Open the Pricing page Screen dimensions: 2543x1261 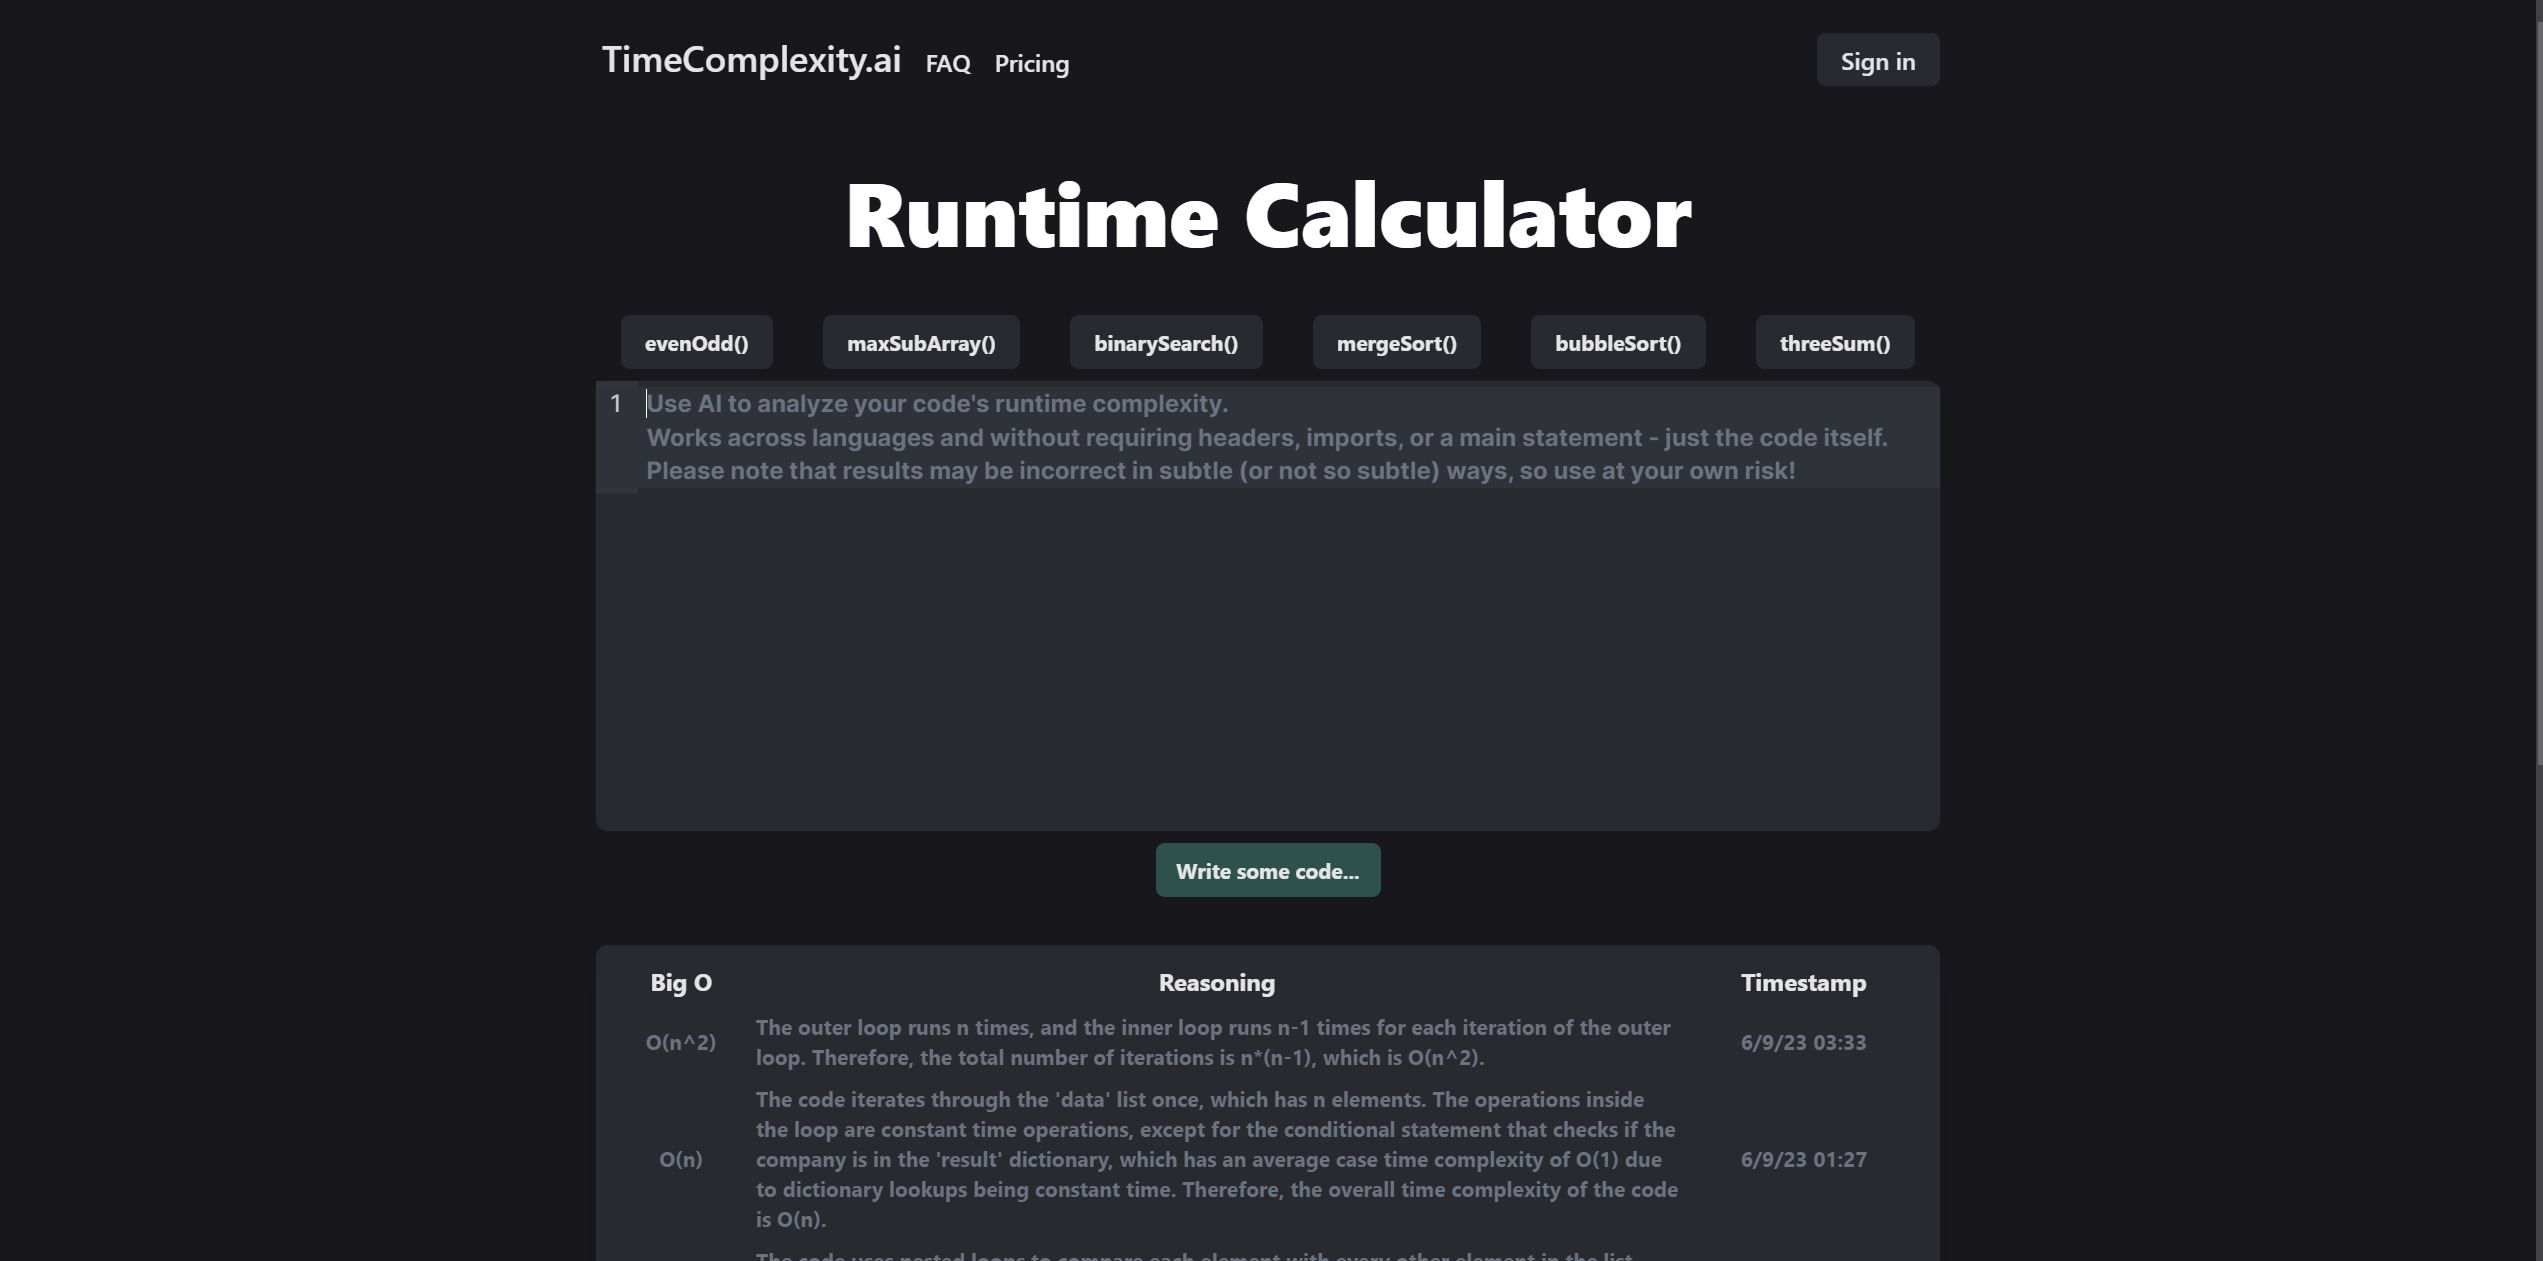1031,63
